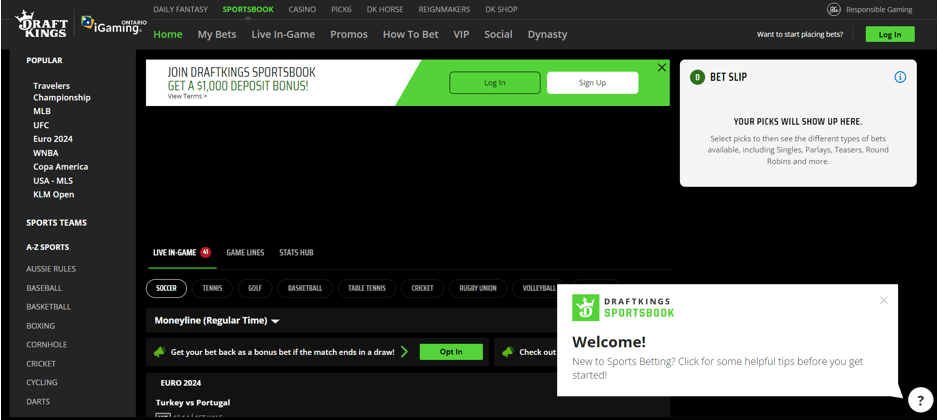Click Sign Up on the bonus banner
The height and width of the screenshot is (420, 939).
point(592,83)
